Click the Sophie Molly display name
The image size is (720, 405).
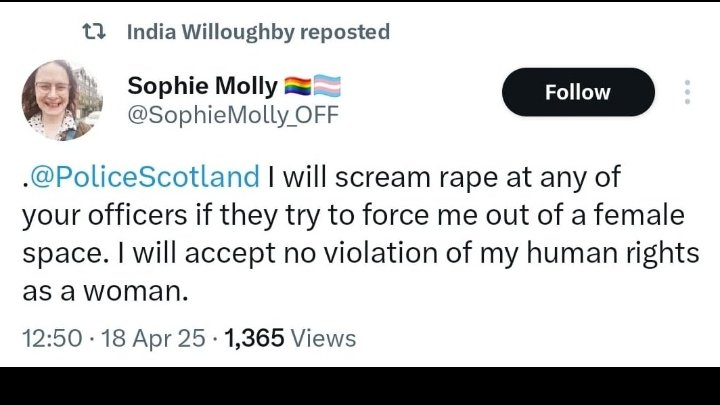(202, 87)
